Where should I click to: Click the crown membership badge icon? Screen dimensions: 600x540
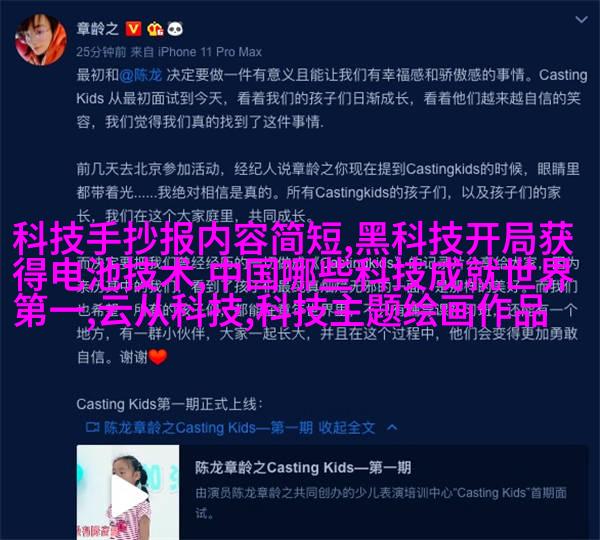coord(155,29)
